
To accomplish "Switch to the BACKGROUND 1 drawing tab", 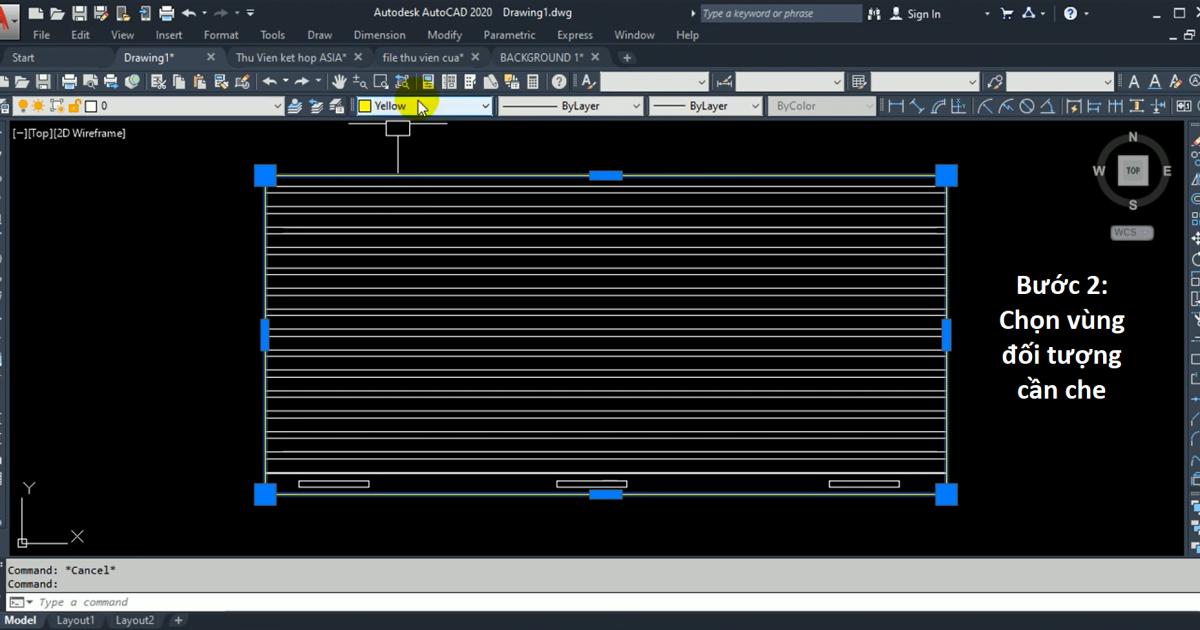I will point(541,58).
